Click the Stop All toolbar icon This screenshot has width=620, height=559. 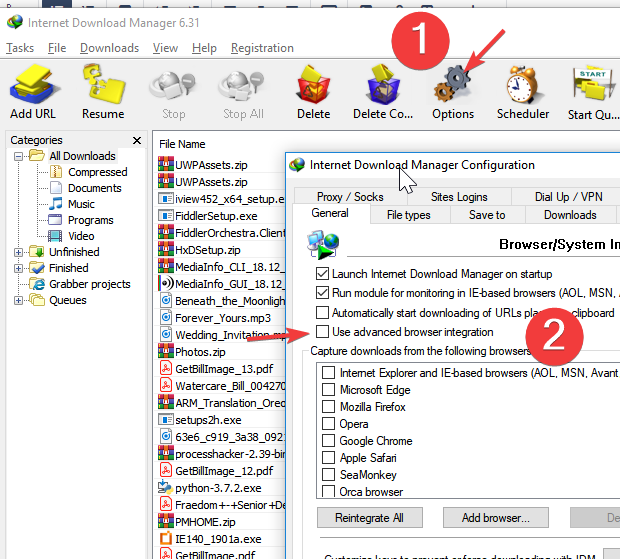click(x=243, y=85)
